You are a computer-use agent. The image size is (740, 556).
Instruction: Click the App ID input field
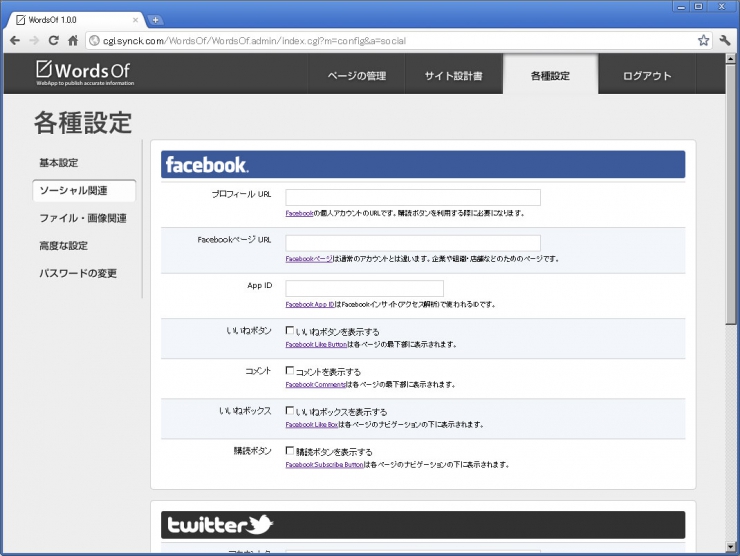(364, 288)
